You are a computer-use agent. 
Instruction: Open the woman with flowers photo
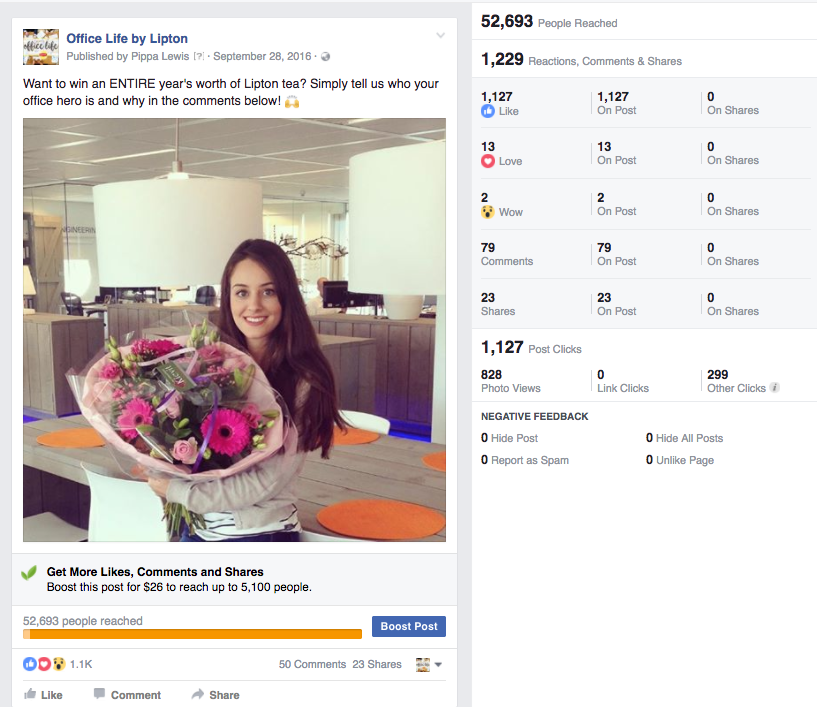(234, 330)
